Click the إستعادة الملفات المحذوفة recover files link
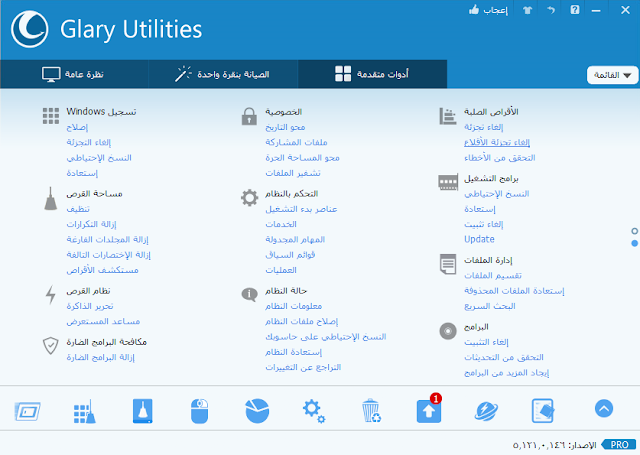 coord(514,291)
